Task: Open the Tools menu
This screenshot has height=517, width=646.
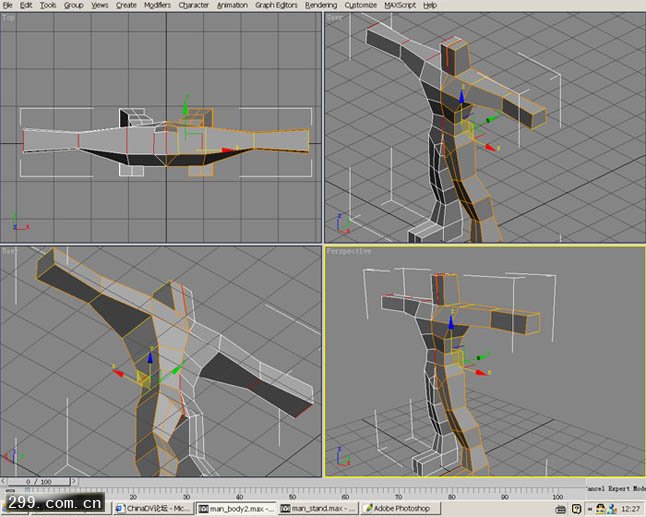Action: [x=48, y=5]
